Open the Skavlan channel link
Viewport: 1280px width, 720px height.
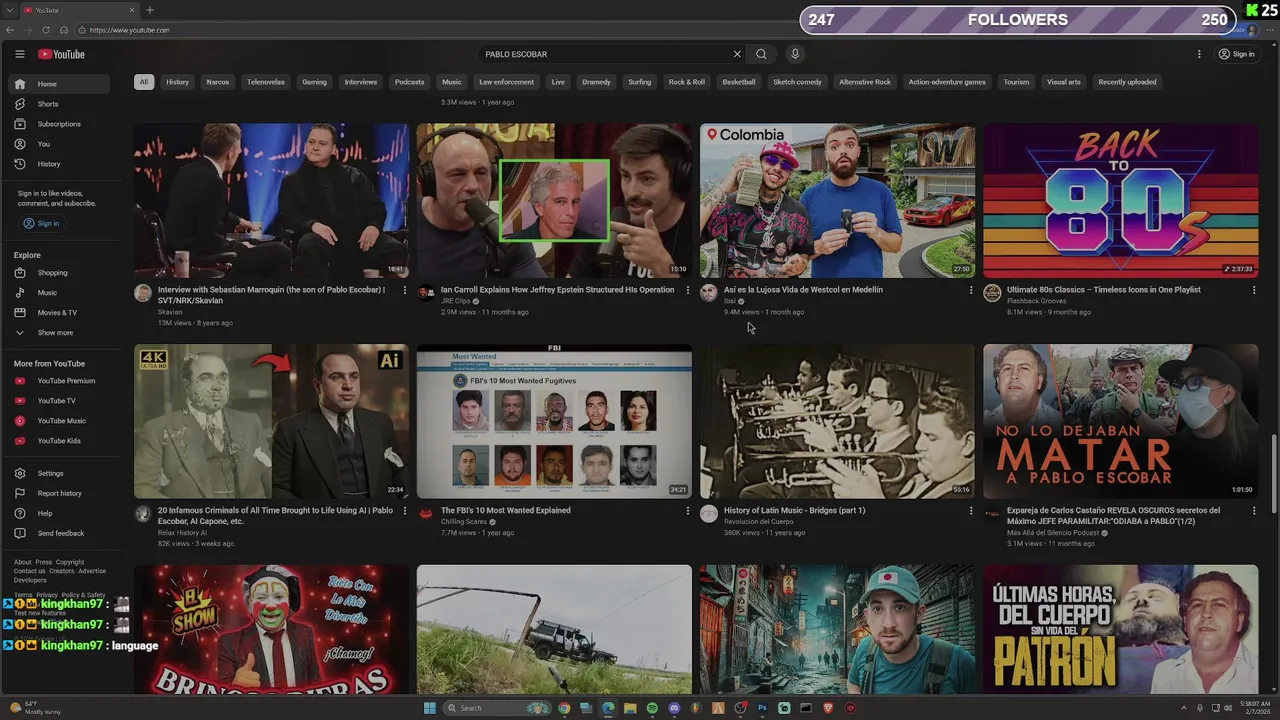point(170,312)
